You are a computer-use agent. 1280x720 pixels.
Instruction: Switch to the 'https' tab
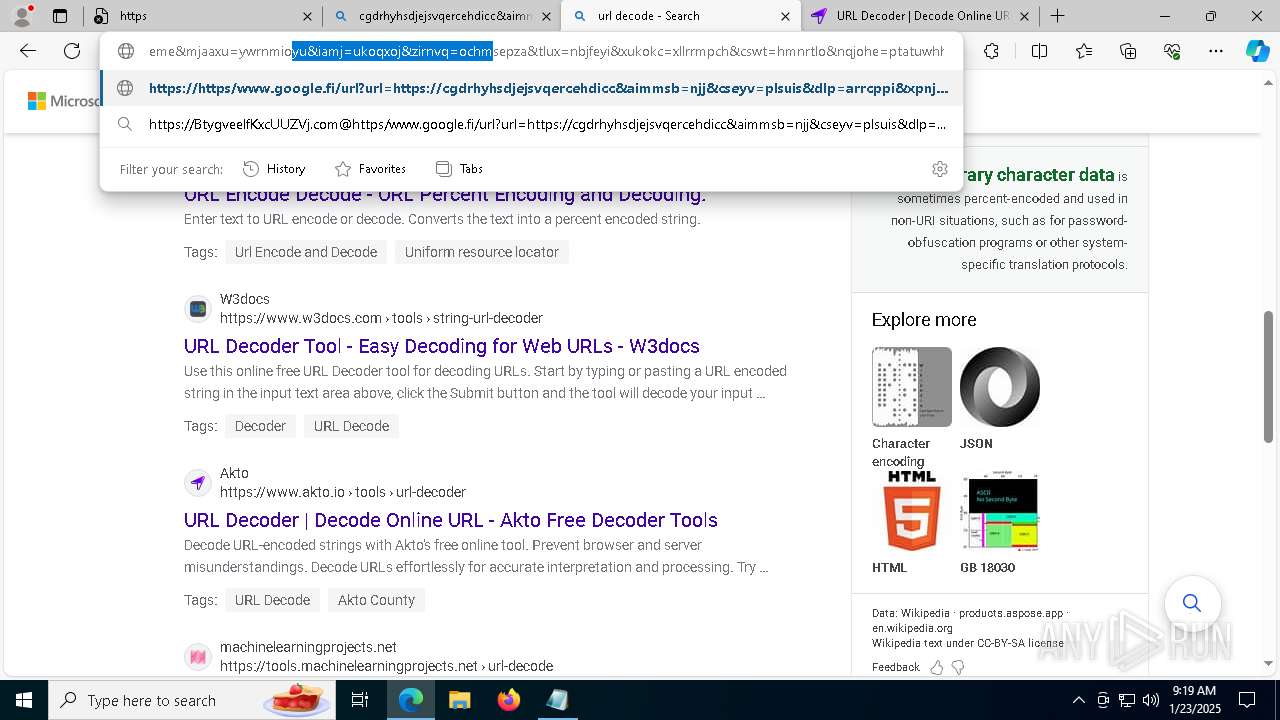coord(203,16)
